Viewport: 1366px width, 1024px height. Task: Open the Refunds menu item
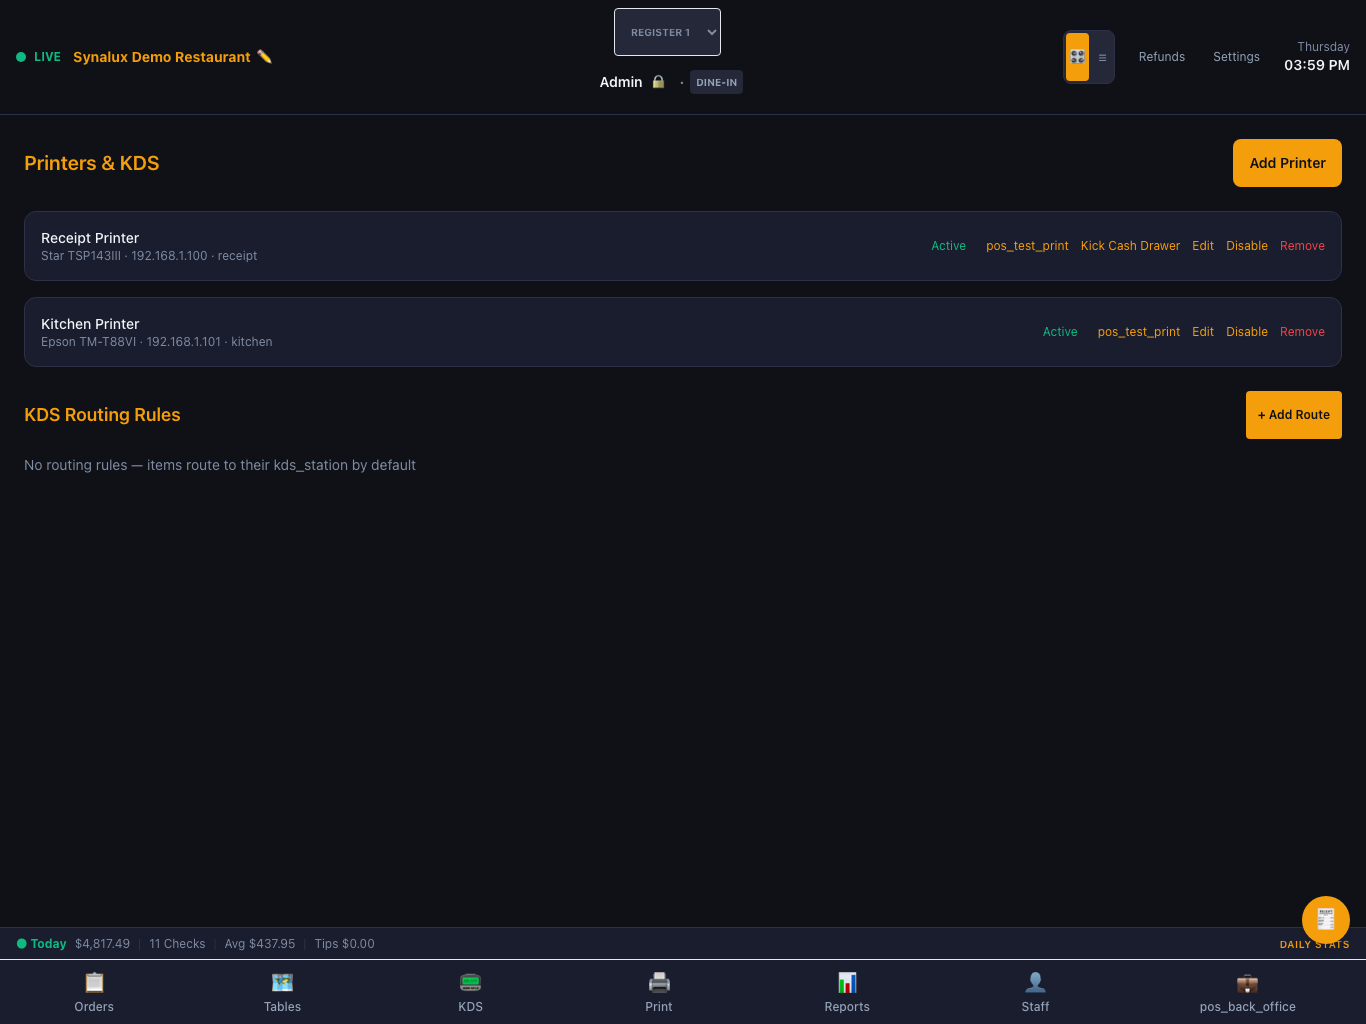click(x=1161, y=57)
